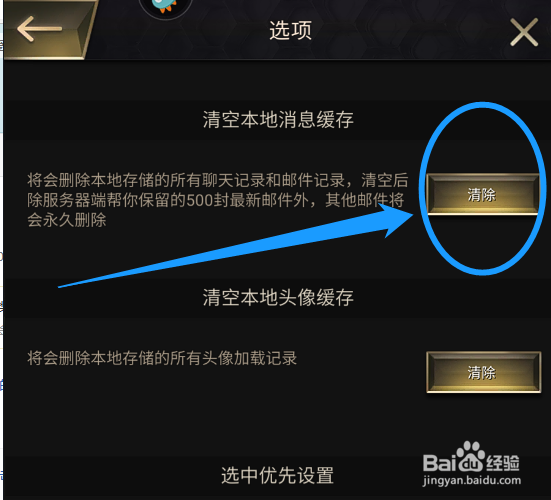Open the jingyan.baidu.com watermark link
The height and width of the screenshot is (500, 551).
click(472, 480)
